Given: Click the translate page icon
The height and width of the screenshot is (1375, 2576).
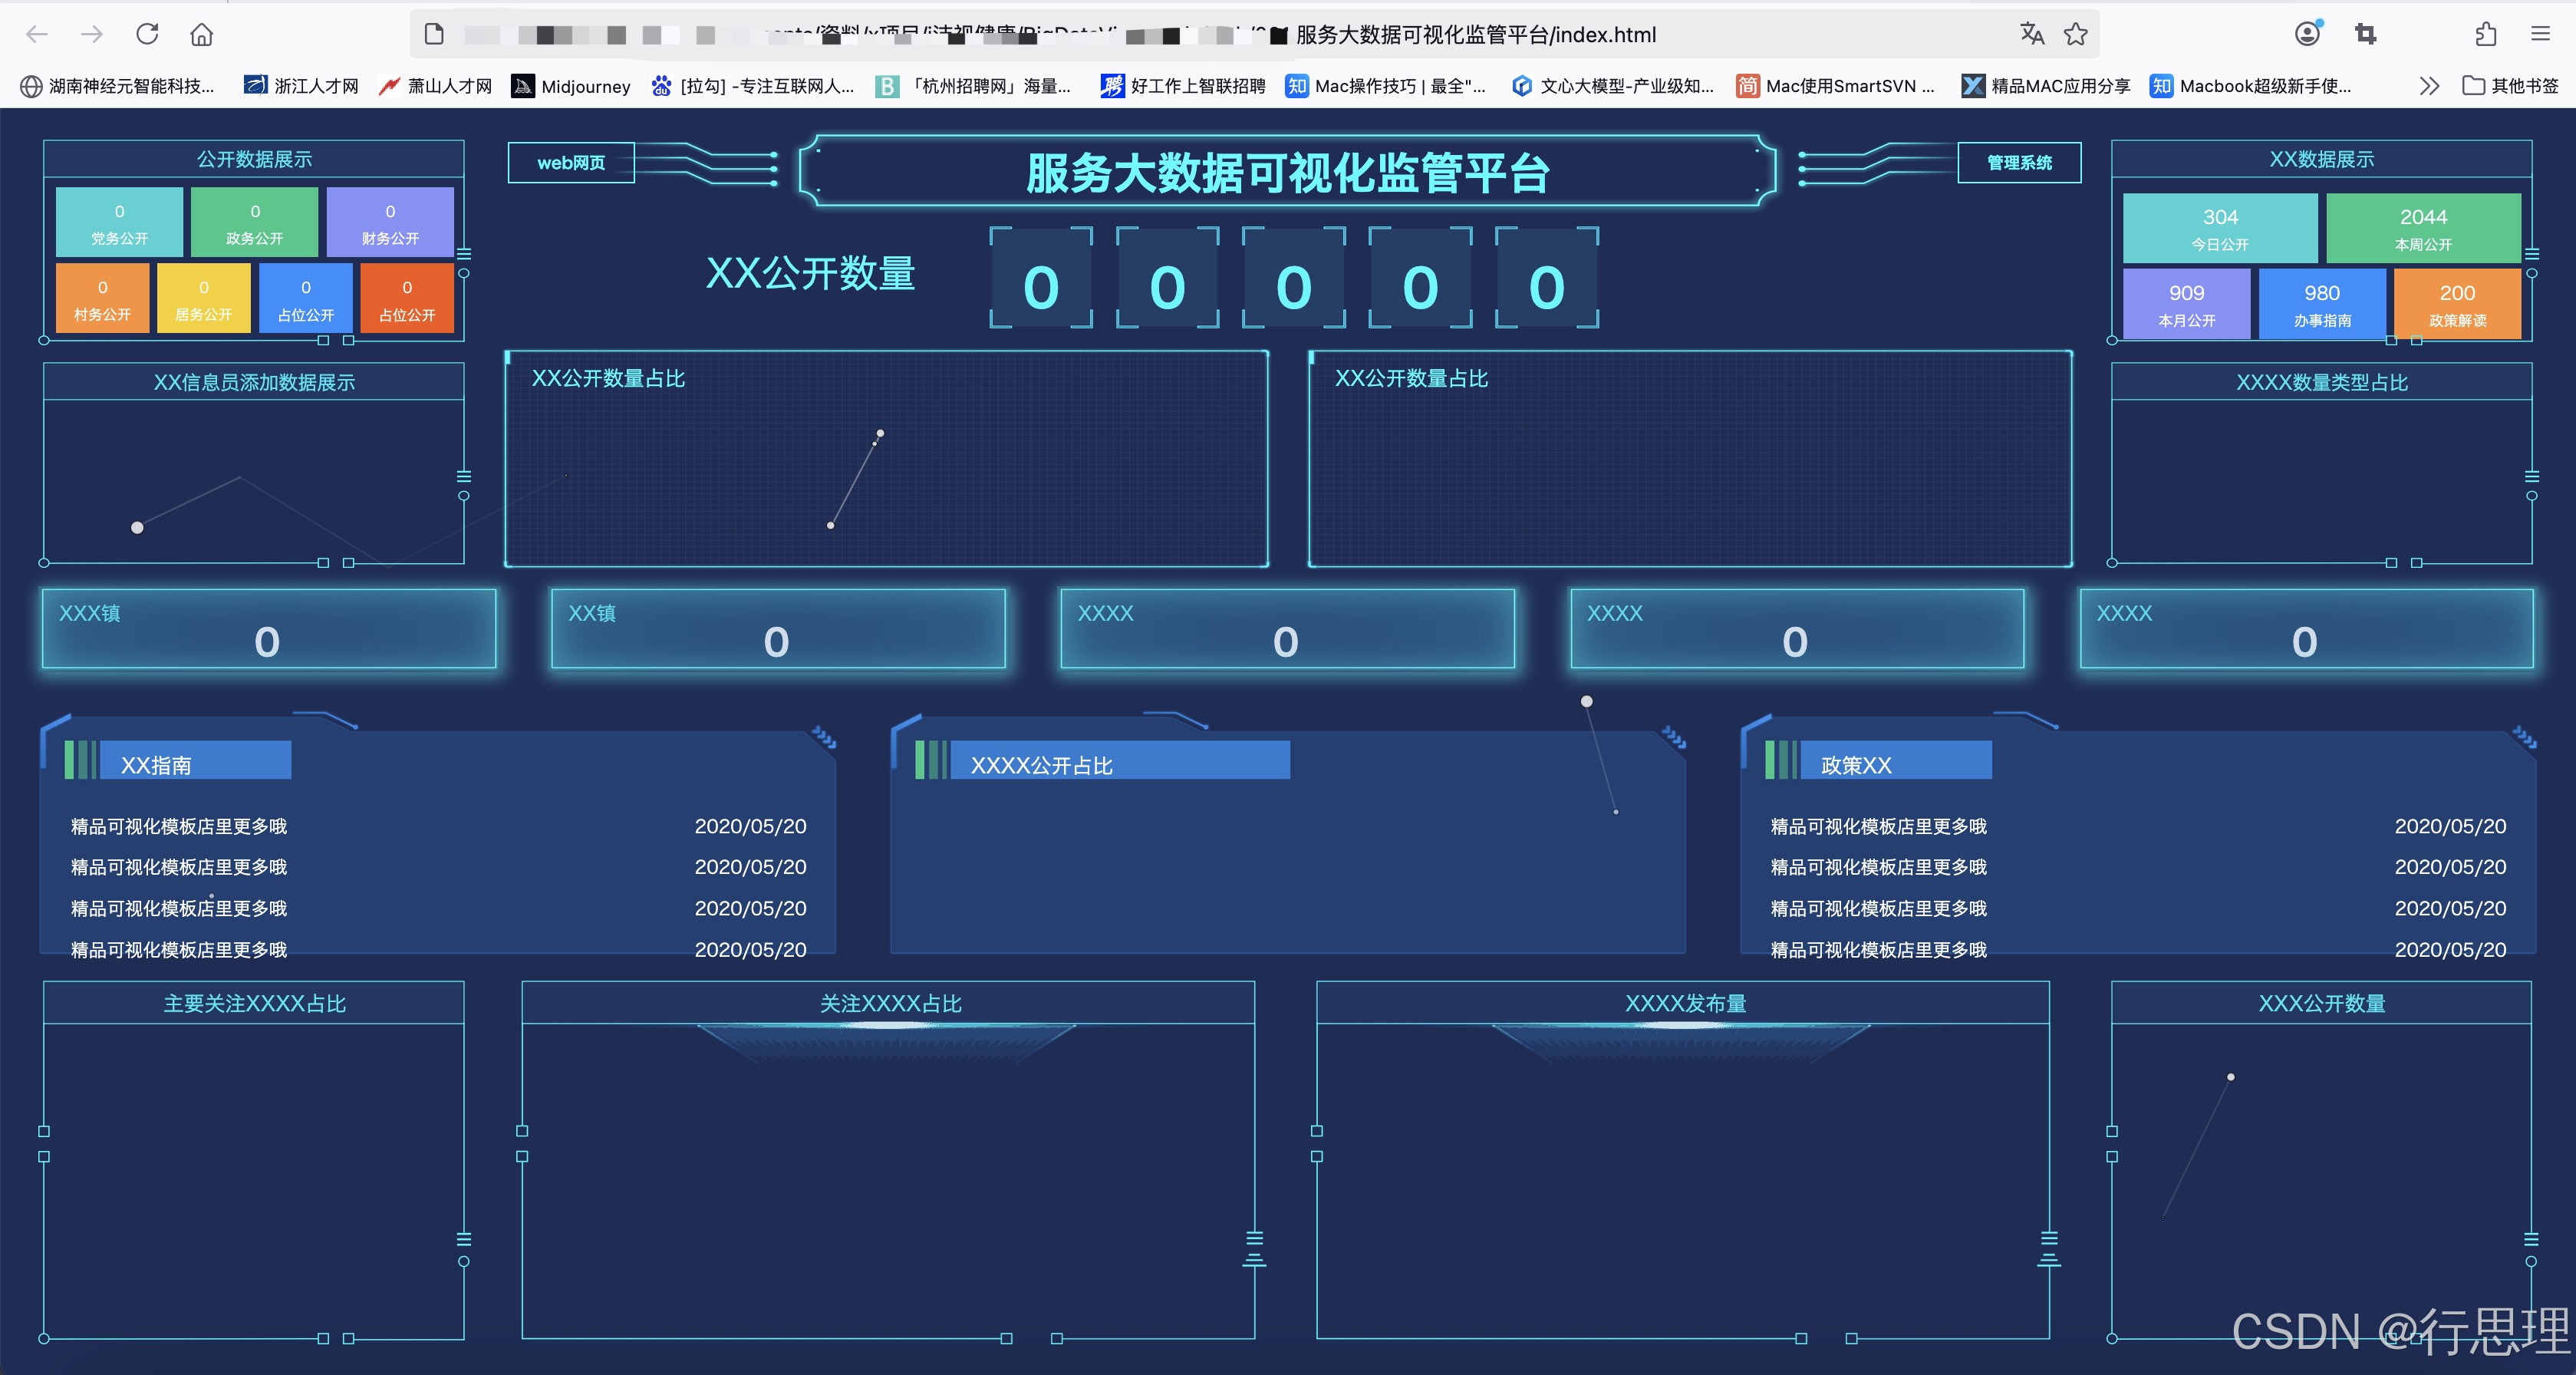Looking at the screenshot, I should (2031, 34).
